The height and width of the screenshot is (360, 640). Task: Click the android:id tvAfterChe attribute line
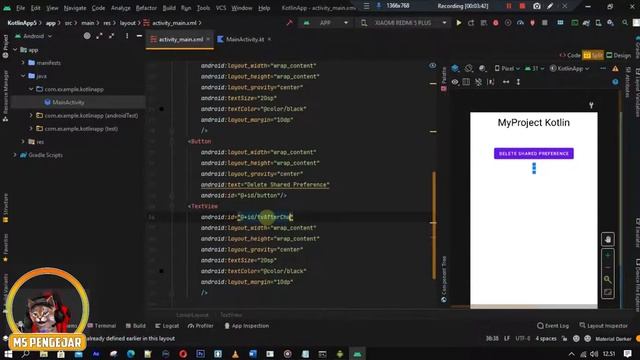[247, 217]
